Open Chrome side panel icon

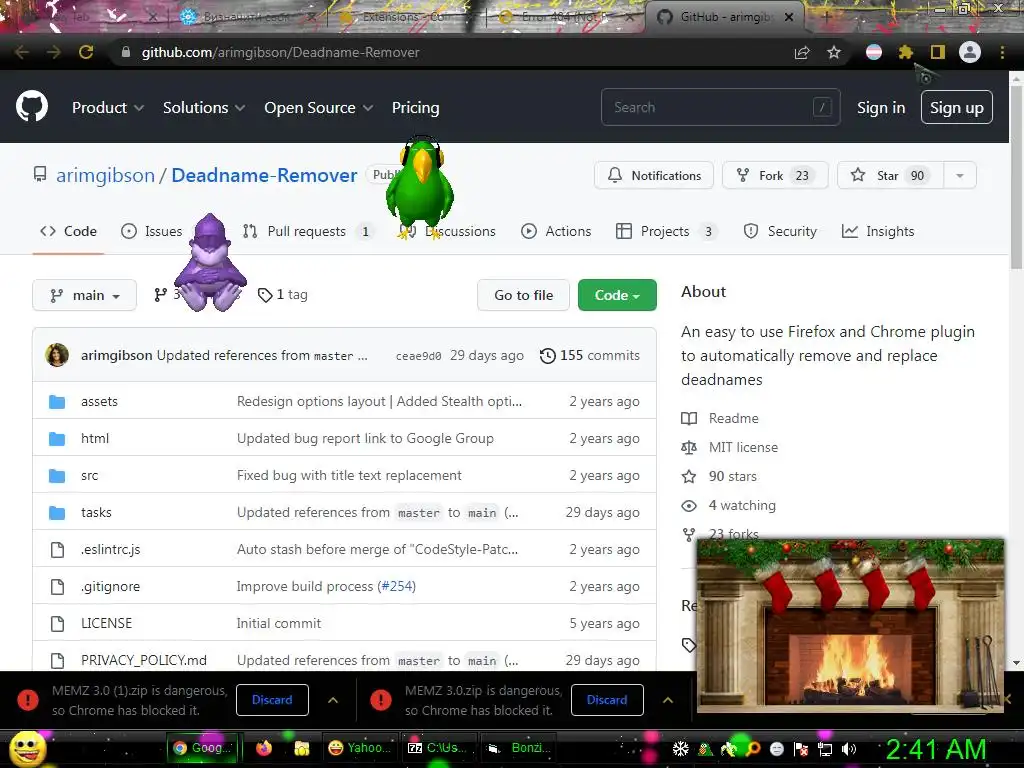(938, 52)
